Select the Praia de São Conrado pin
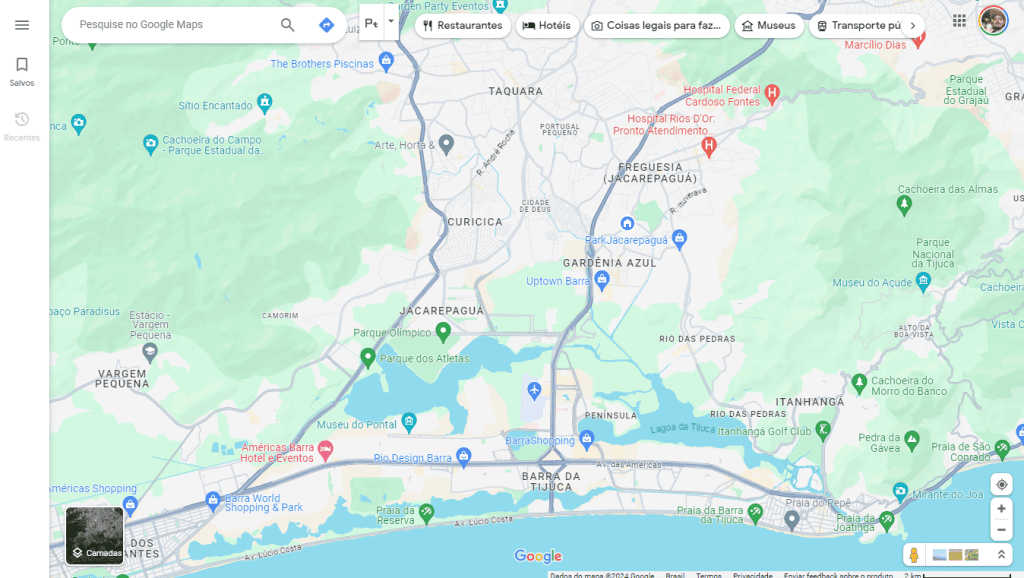 [x=1002, y=448]
